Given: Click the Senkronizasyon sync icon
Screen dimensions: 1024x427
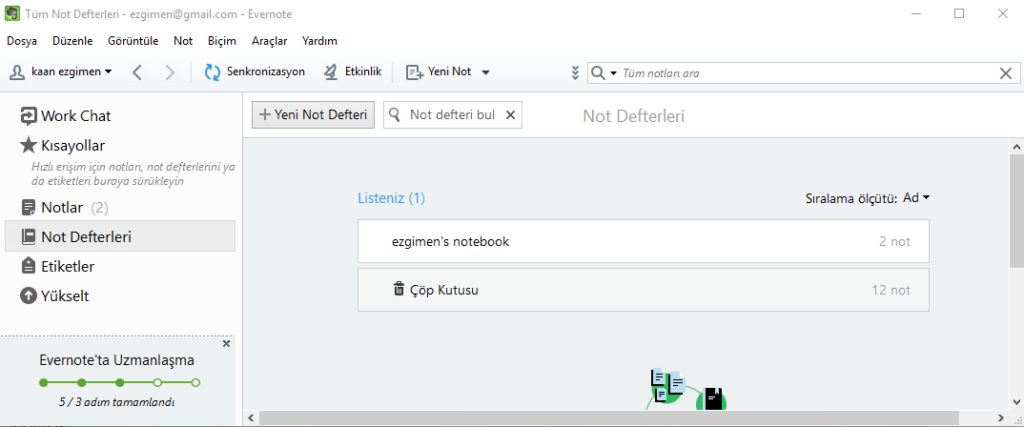Looking at the screenshot, I should (x=212, y=72).
